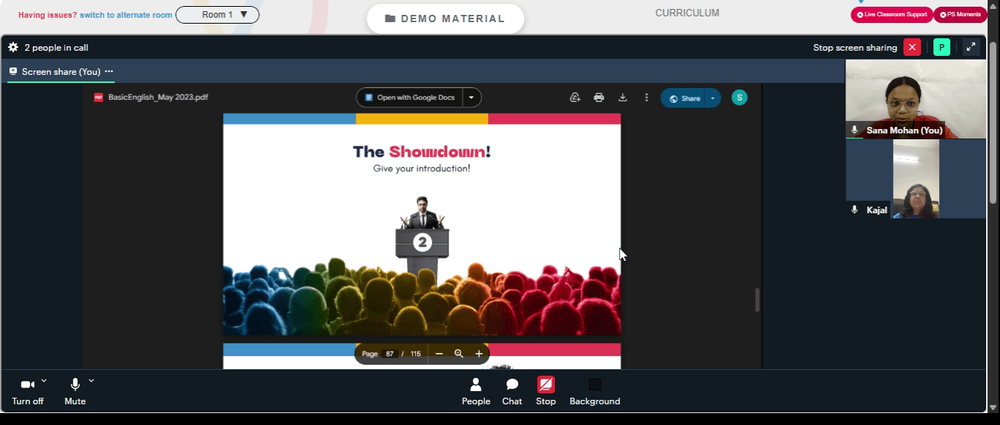Open the Chat panel

click(511, 391)
